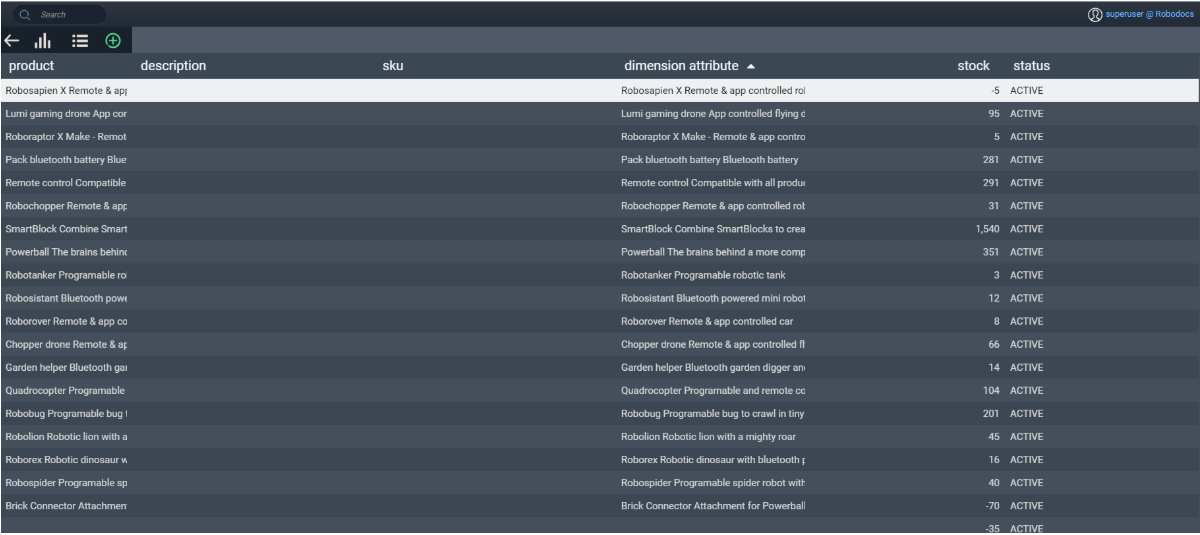The height and width of the screenshot is (535, 1200).
Task: Open superuser @ Robodocs account link
Action: (1150, 15)
